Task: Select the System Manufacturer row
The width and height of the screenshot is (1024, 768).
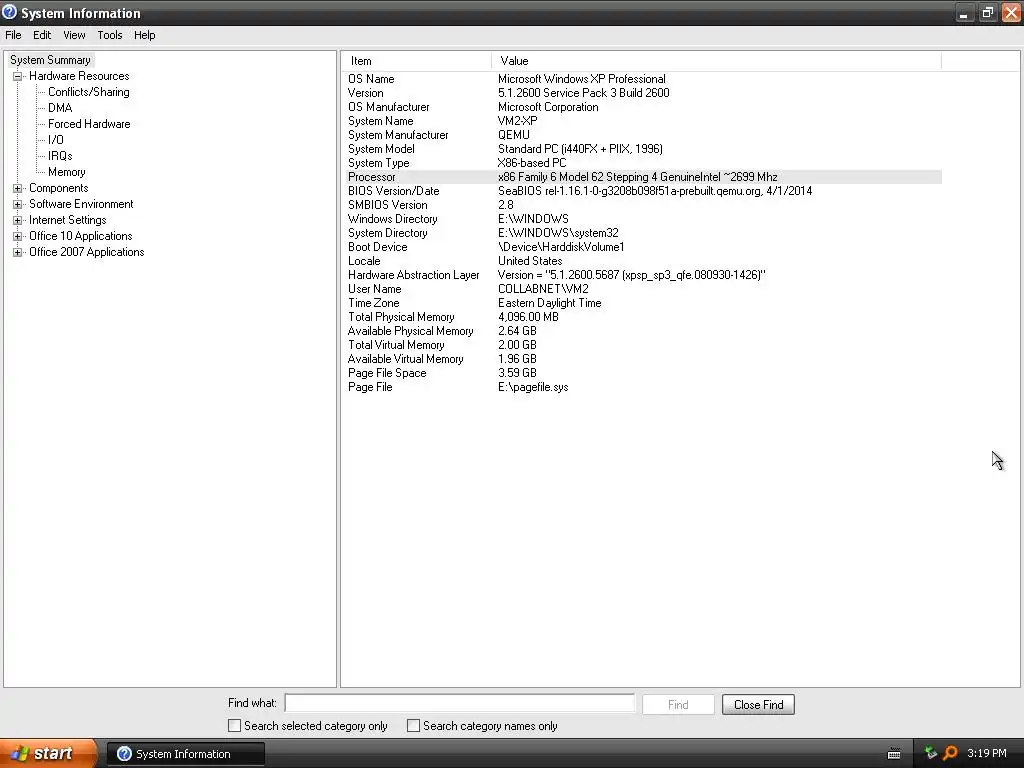Action: 643,135
